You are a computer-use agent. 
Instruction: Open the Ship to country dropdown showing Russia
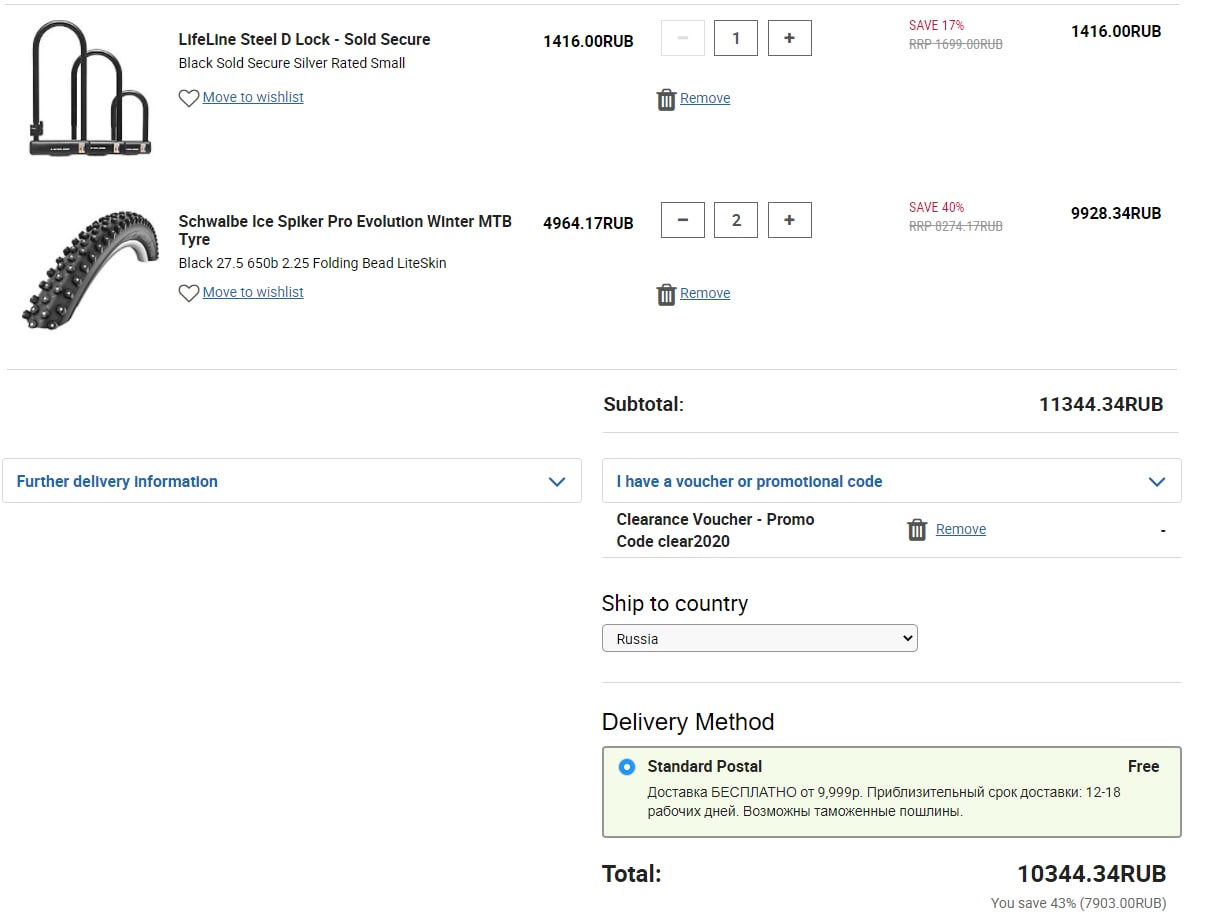pyautogui.click(x=759, y=638)
